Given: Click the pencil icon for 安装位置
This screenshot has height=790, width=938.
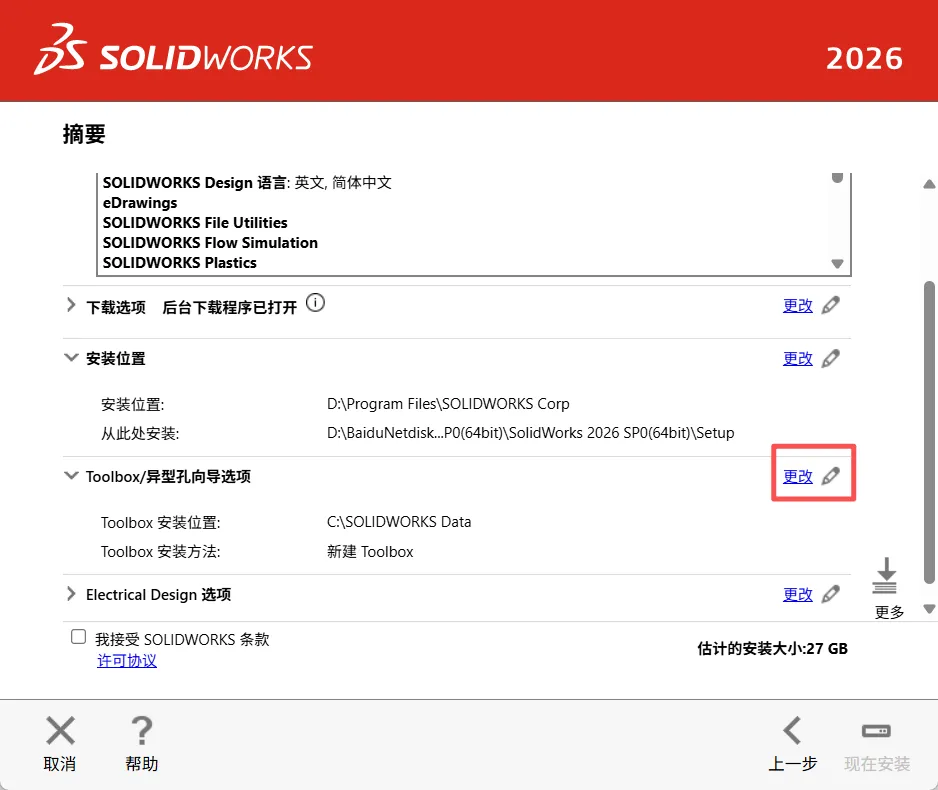Looking at the screenshot, I should pyautogui.click(x=830, y=358).
